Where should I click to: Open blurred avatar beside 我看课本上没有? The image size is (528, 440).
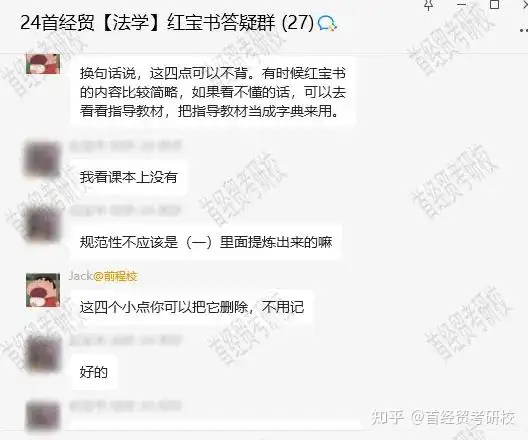(42, 159)
